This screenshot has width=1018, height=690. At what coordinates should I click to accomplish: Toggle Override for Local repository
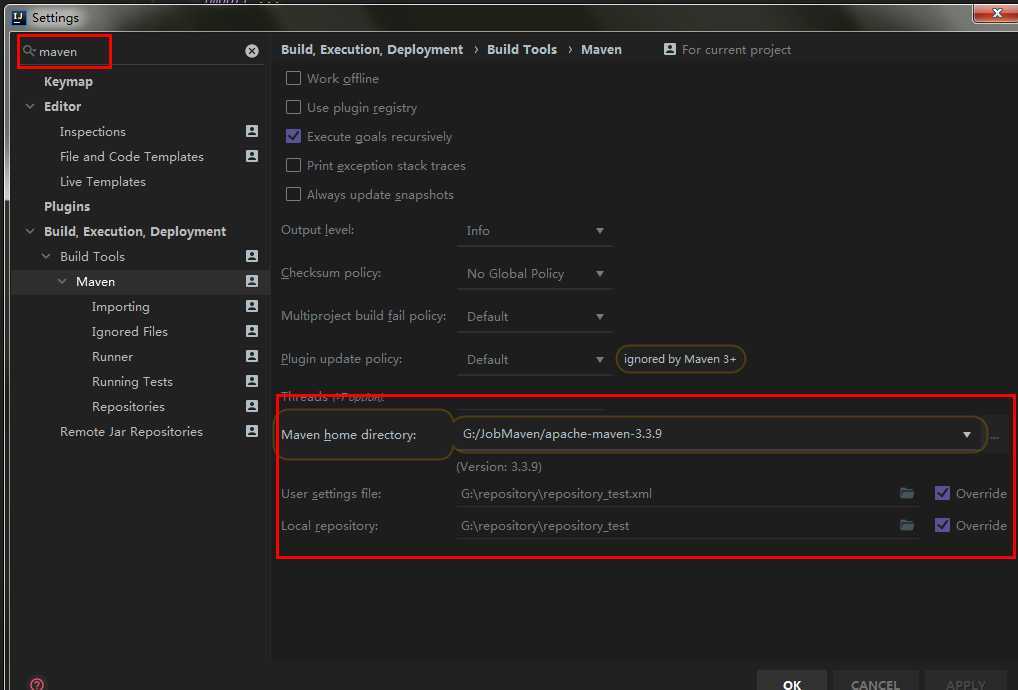[942, 525]
